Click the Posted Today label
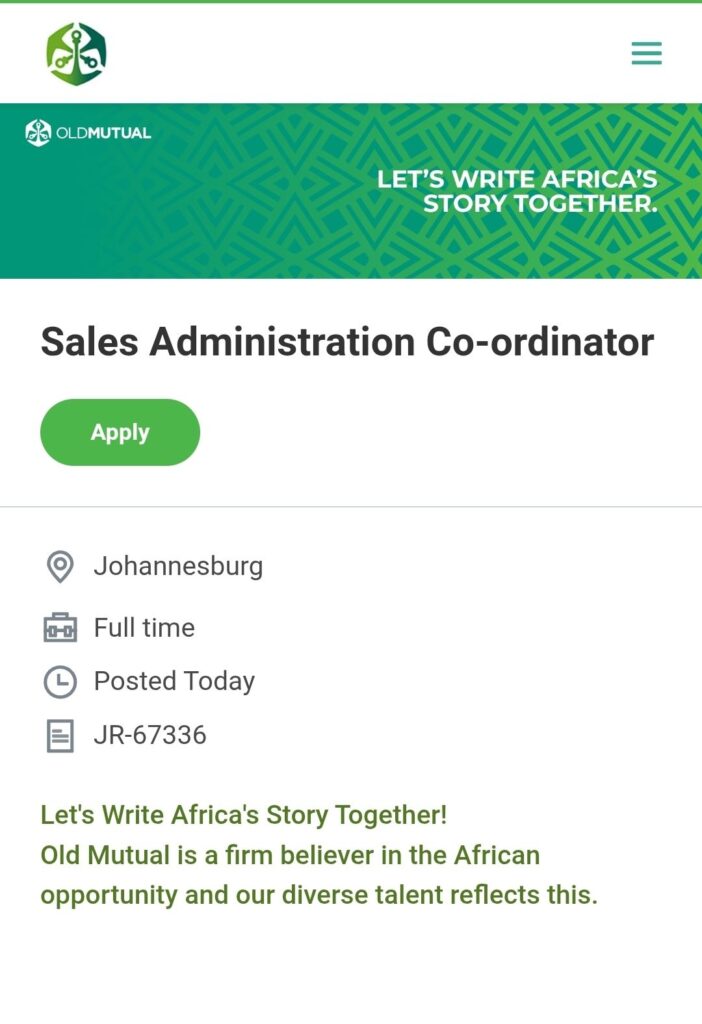The image size is (702, 1024). click(x=174, y=681)
